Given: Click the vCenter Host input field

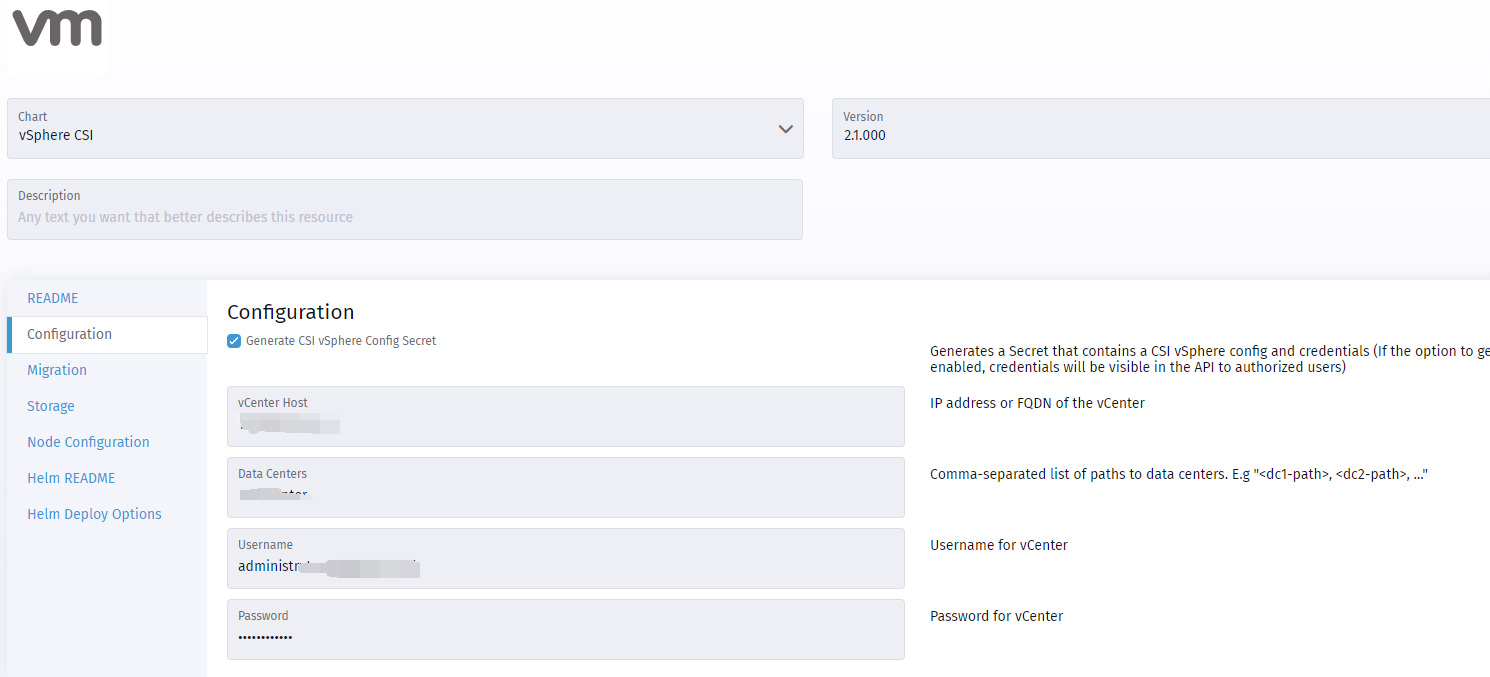Looking at the screenshot, I should coord(566,416).
